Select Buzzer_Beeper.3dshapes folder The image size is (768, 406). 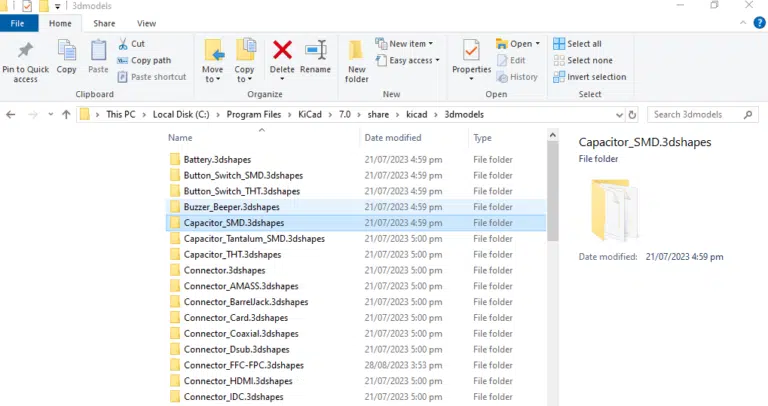click(356, 207)
